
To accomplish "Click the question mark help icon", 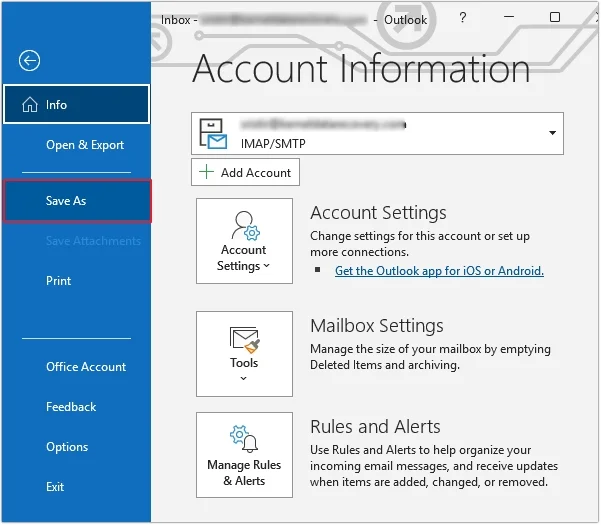I will [463, 18].
